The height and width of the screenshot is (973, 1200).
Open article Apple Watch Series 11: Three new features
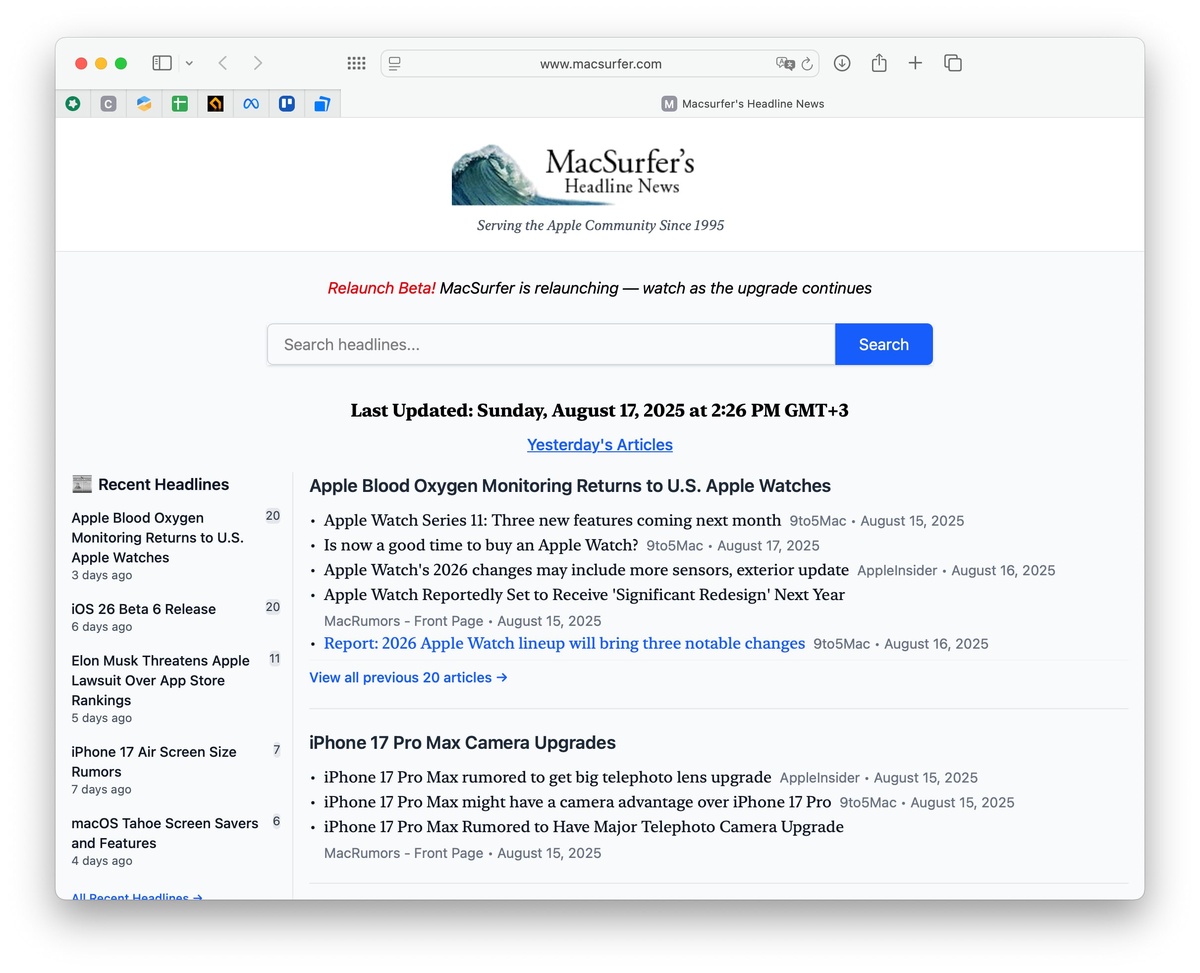click(x=552, y=520)
